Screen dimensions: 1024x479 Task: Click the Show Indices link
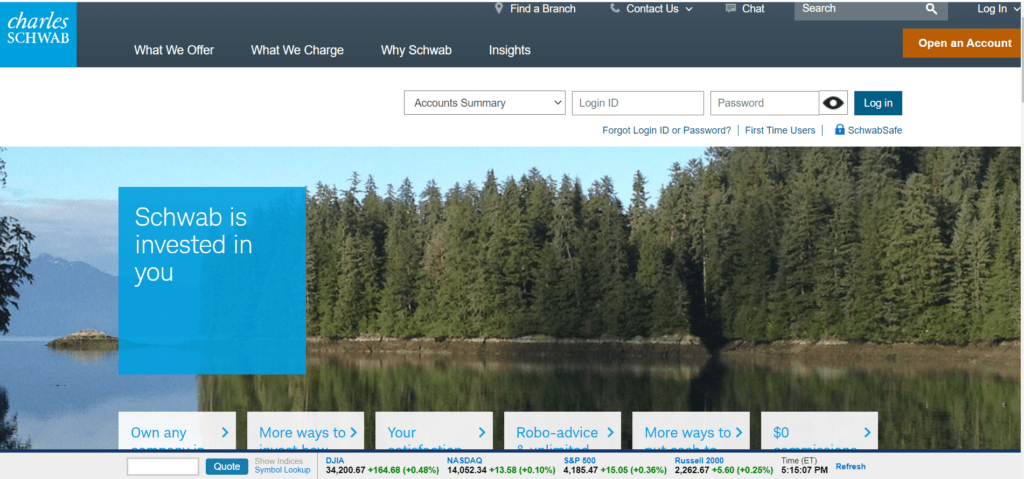[x=279, y=461]
